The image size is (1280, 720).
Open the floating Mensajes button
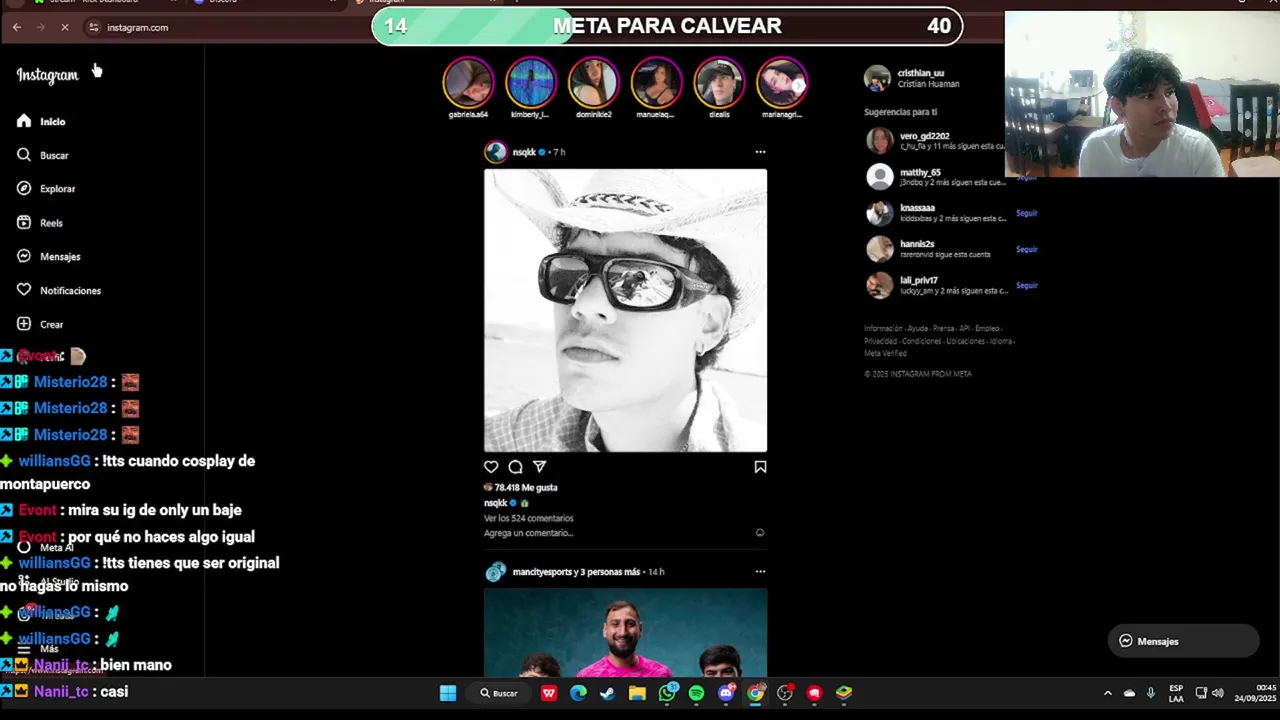(x=1183, y=641)
